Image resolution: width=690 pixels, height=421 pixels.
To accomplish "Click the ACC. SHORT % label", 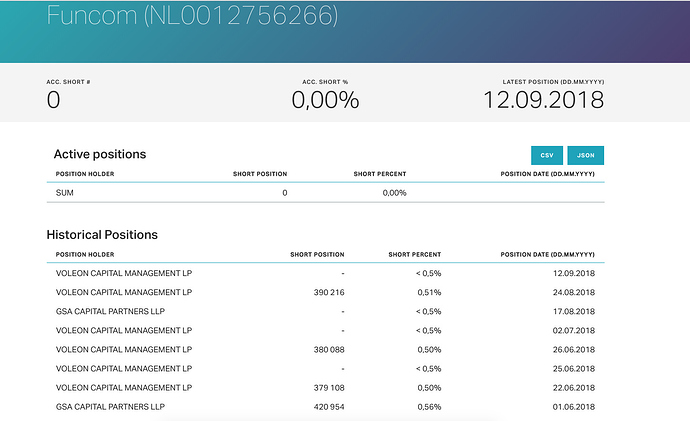I will (x=325, y=82).
